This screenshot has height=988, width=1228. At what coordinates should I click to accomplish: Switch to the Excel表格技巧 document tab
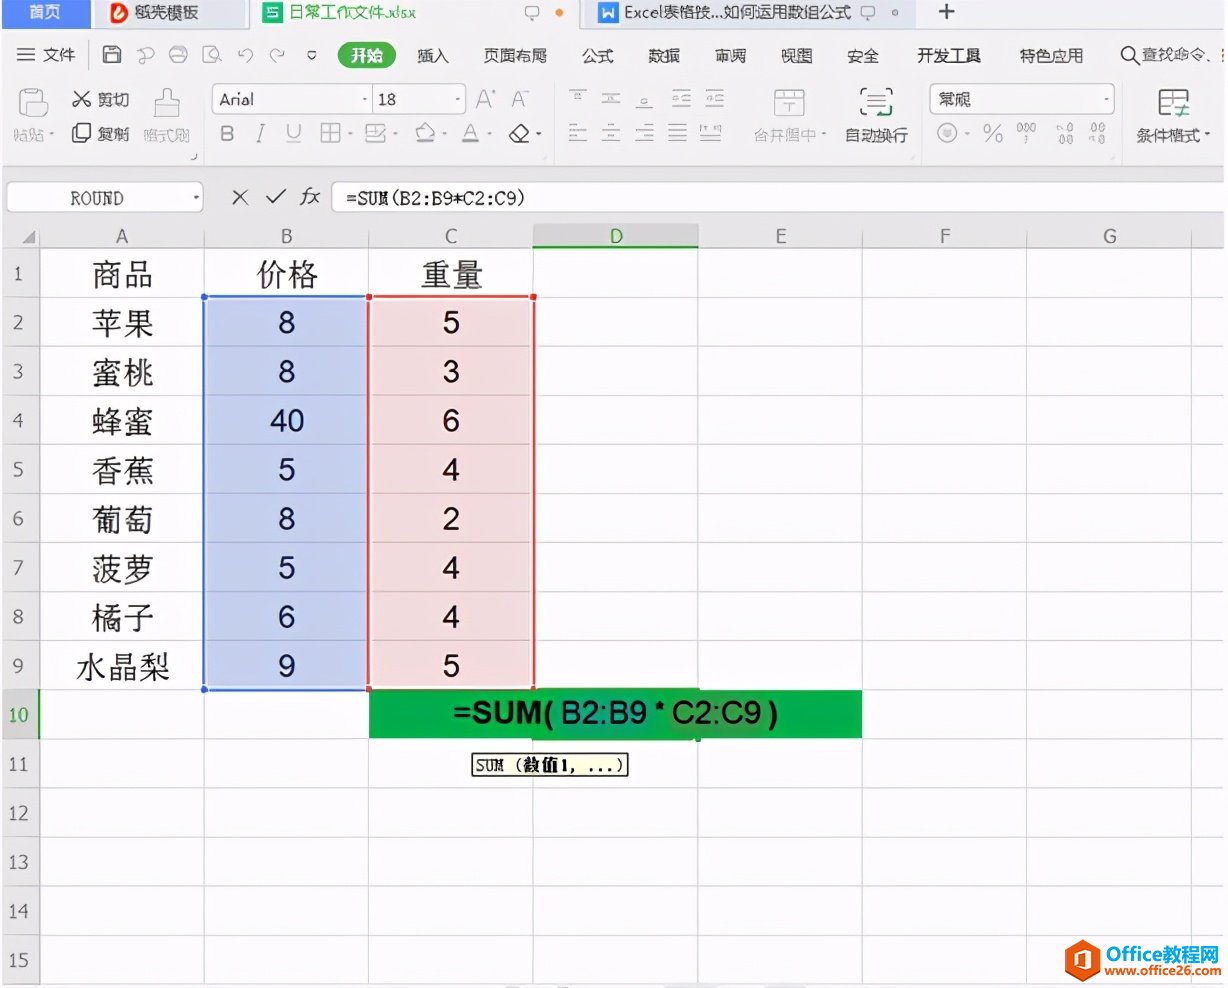pos(750,13)
